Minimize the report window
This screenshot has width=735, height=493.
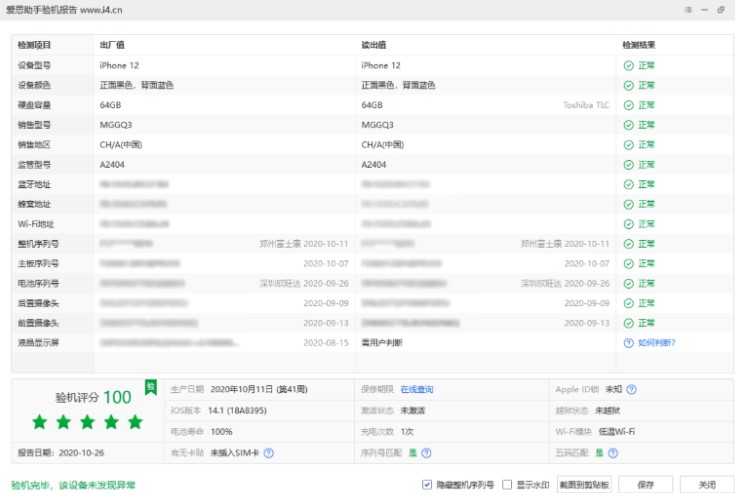[705, 10]
